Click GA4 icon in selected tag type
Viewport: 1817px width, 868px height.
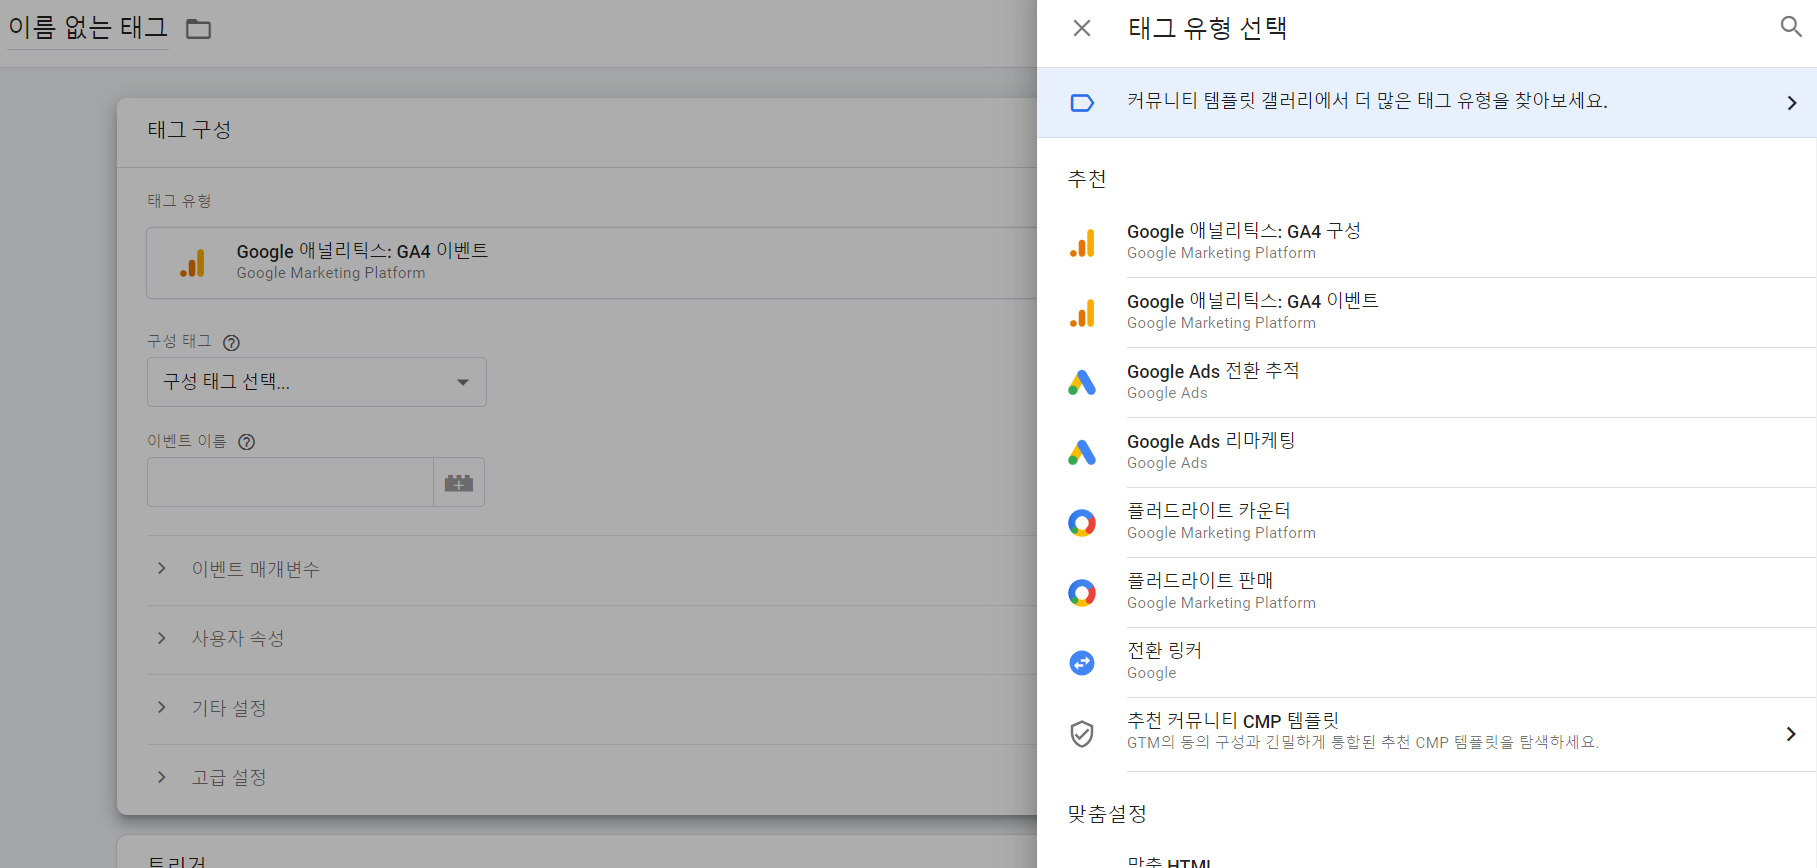tap(193, 263)
